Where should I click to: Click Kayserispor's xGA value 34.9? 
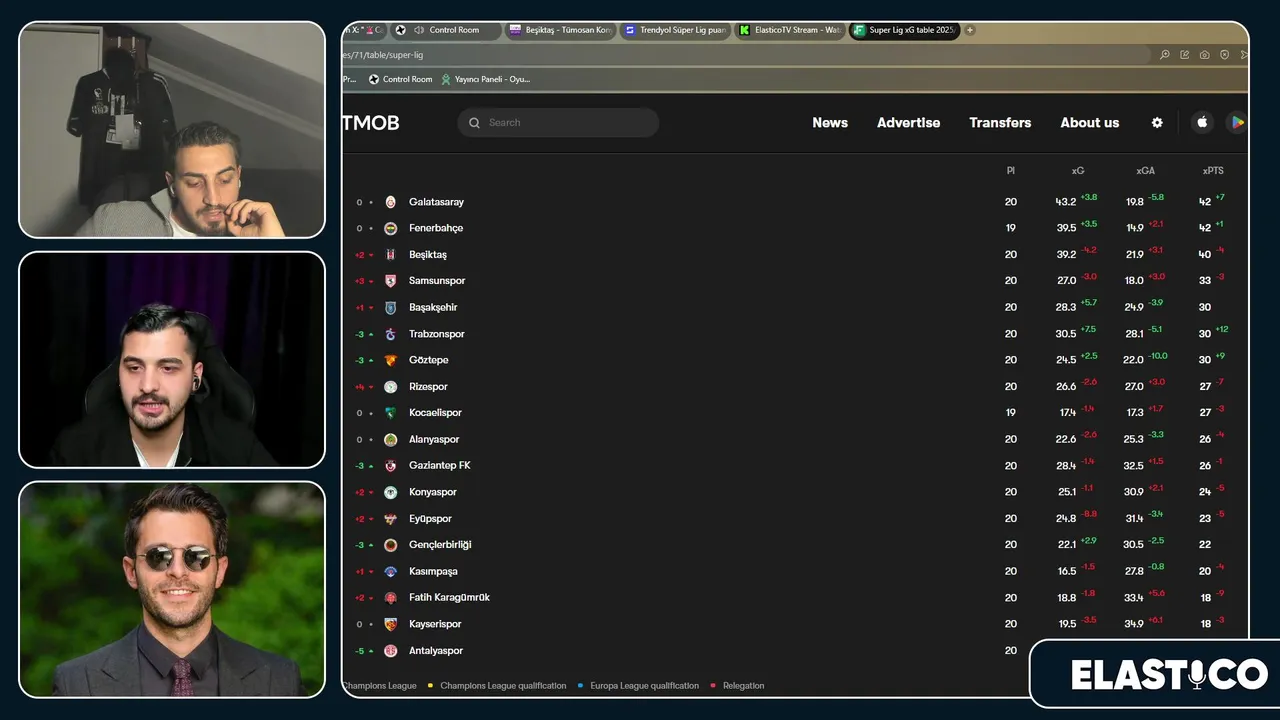[x=1134, y=624]
